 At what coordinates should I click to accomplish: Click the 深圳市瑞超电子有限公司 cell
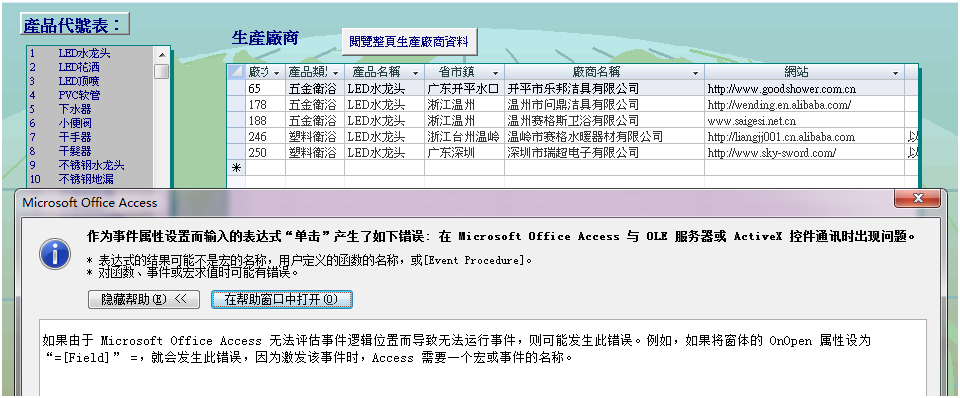click(604, 152)
